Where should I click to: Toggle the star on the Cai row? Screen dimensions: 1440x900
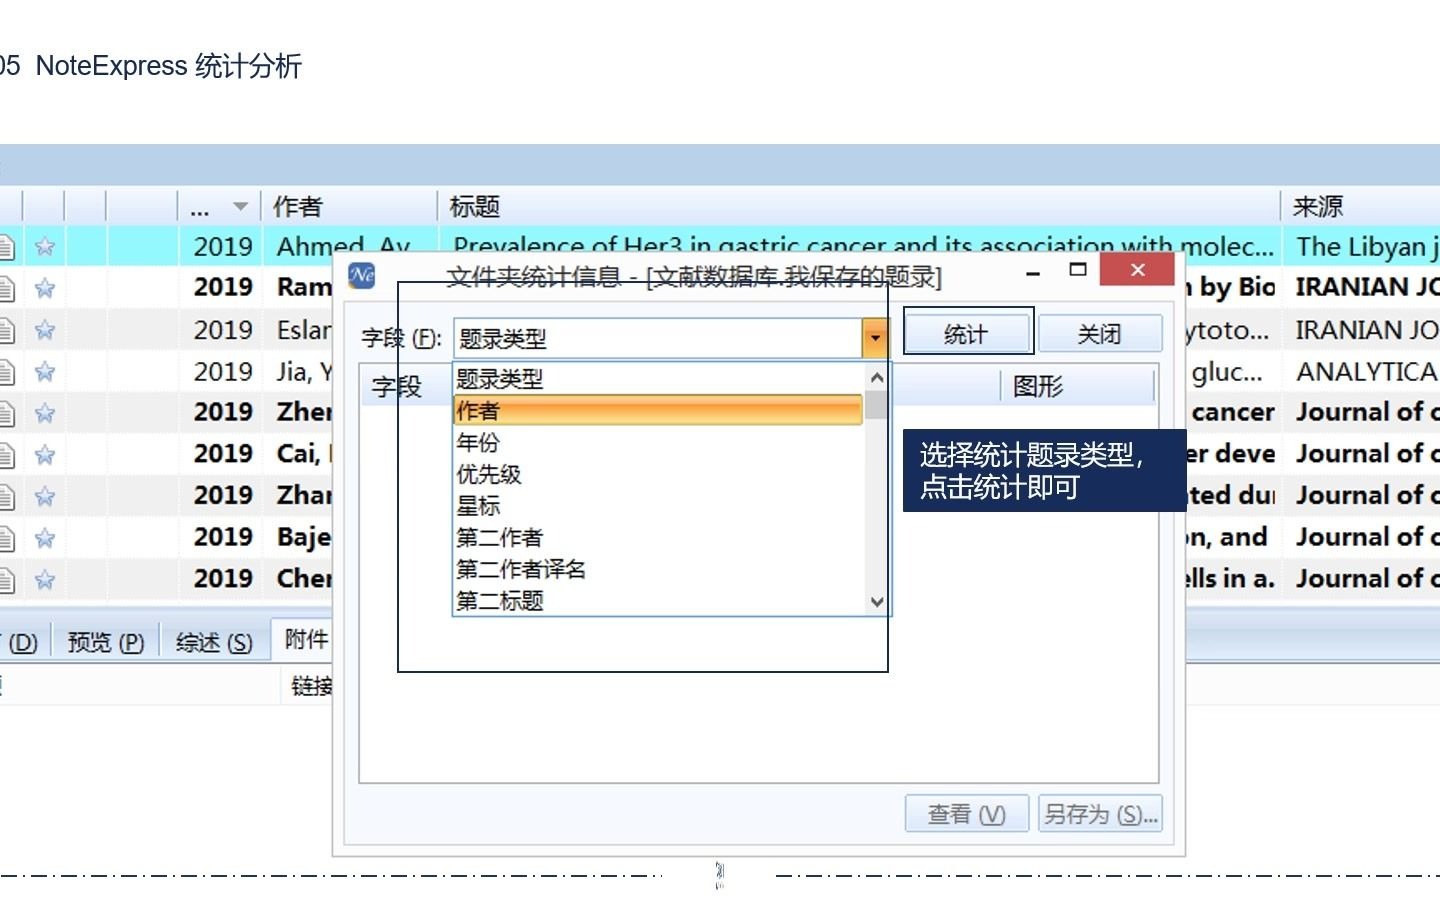click(45, 455)
